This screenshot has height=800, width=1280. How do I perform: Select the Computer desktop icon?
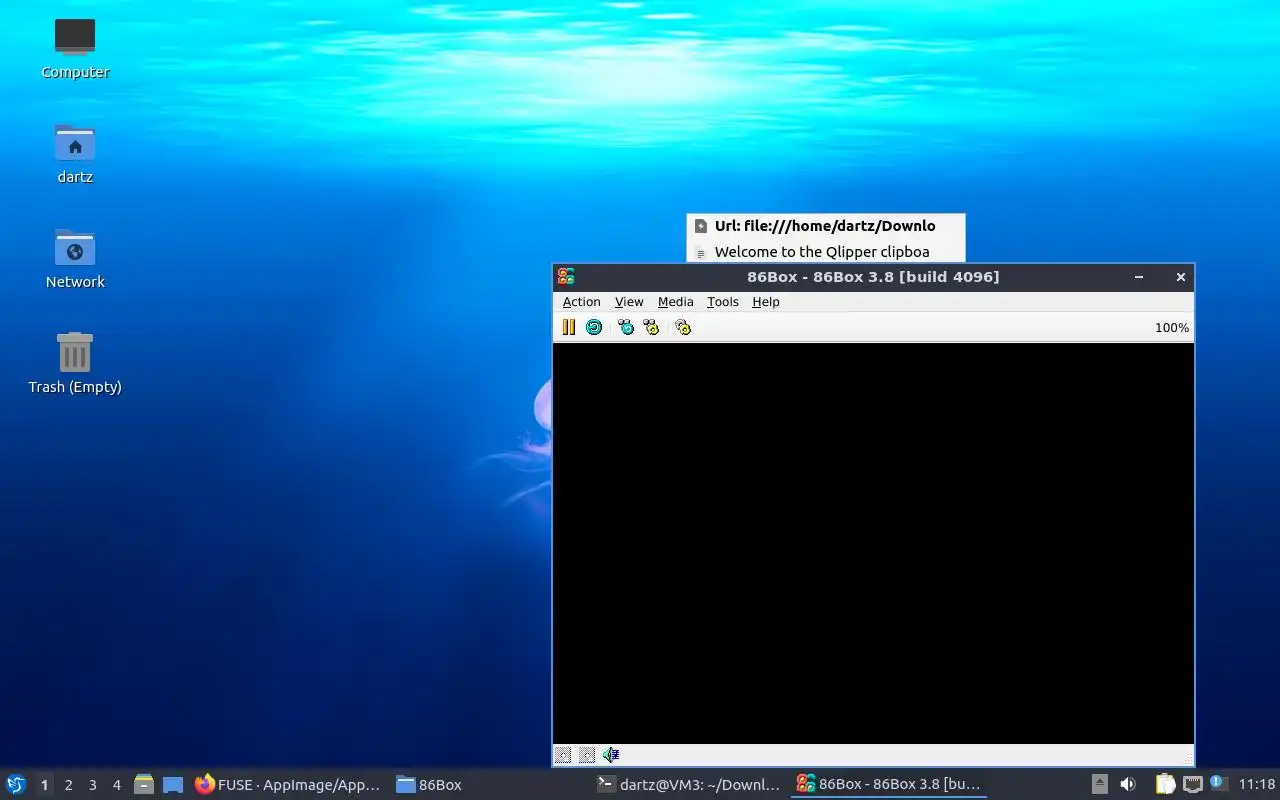(x=75, y=49)
